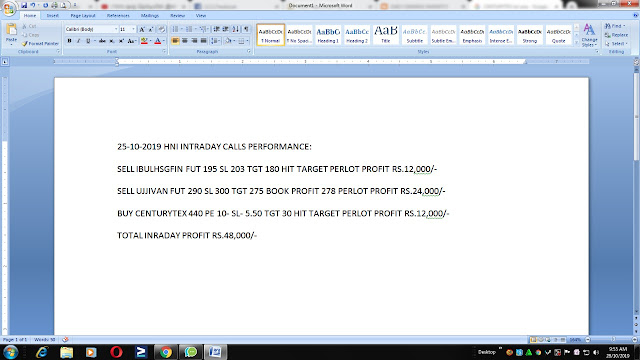Justify the paragraph text
This screenshot has width=640, height=360.
(204, 41)
